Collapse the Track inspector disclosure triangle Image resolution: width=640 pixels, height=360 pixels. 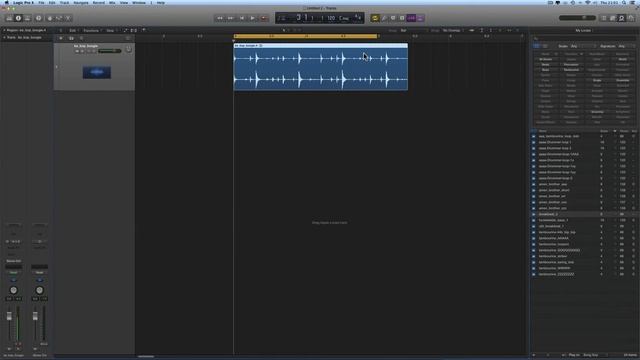click(x=4, y=38)
